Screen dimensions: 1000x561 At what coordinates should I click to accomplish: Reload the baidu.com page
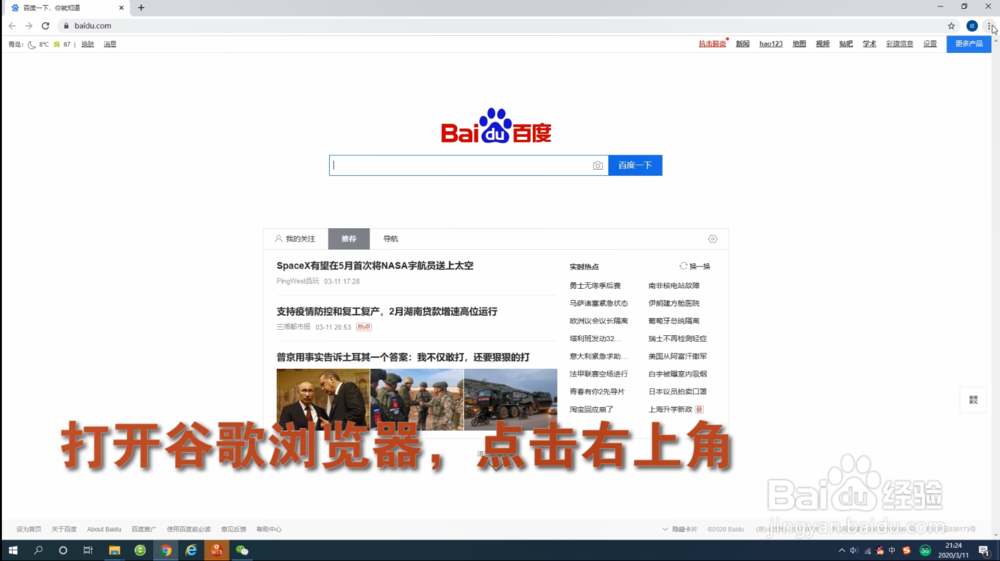click(x=45, y=26)
